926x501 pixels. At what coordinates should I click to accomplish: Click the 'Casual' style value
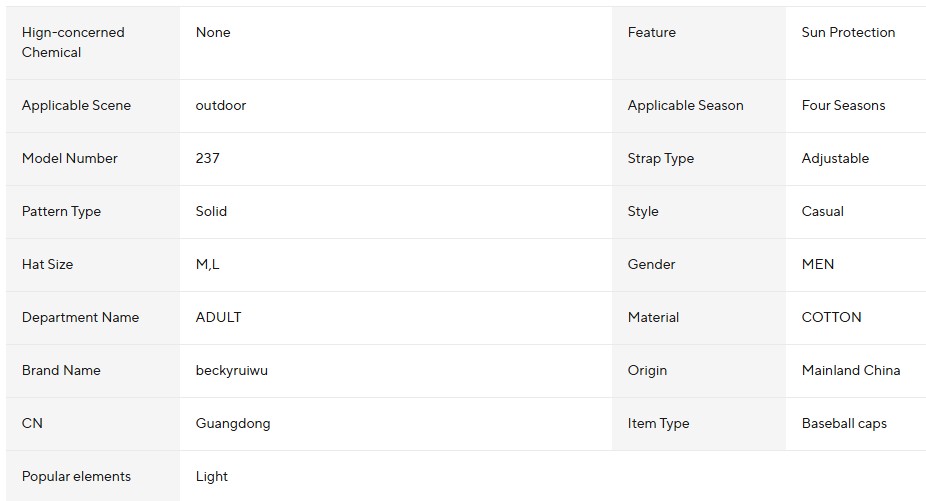822,212
